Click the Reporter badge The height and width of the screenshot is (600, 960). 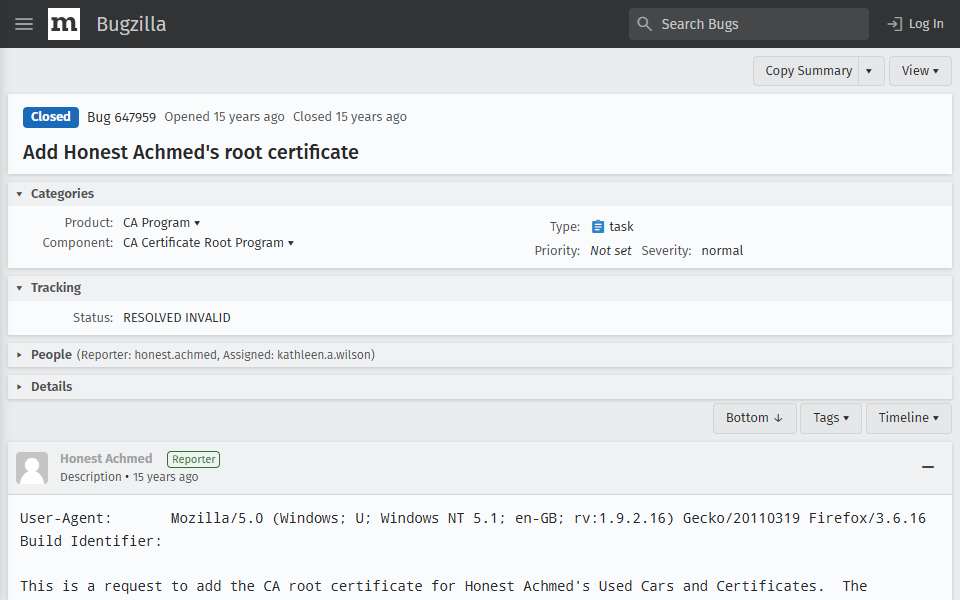(x=193, y=459)
